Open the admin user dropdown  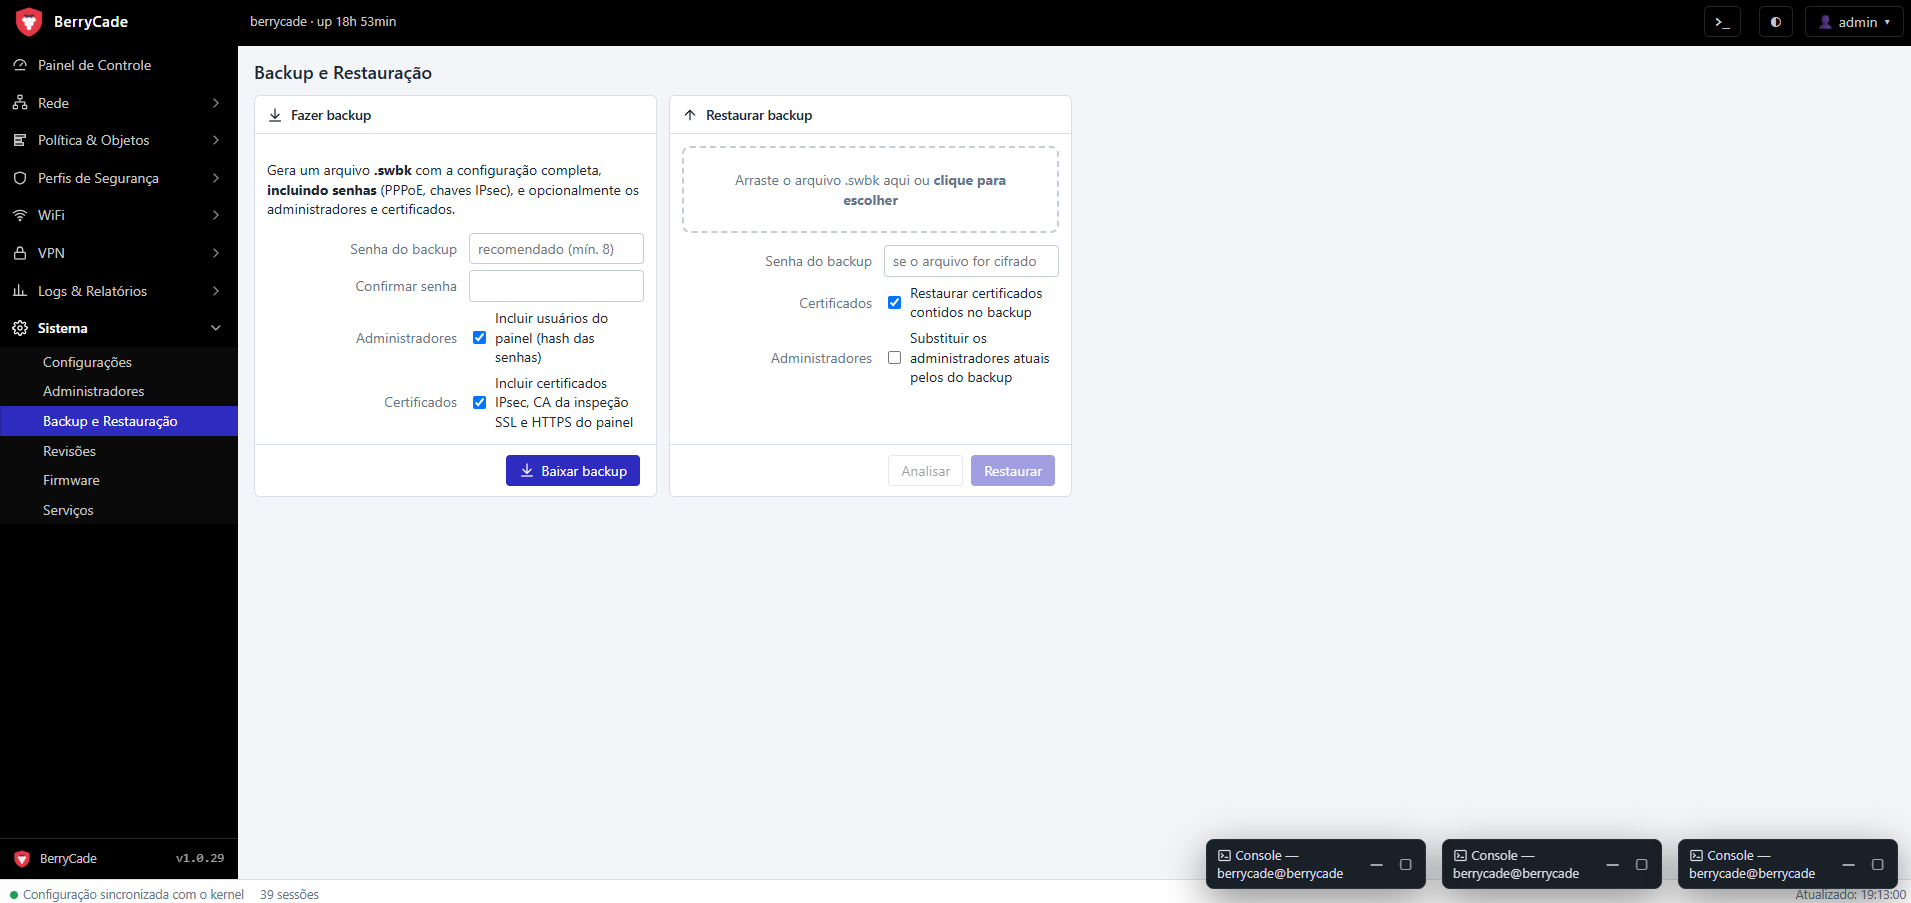coord(1854,22)
